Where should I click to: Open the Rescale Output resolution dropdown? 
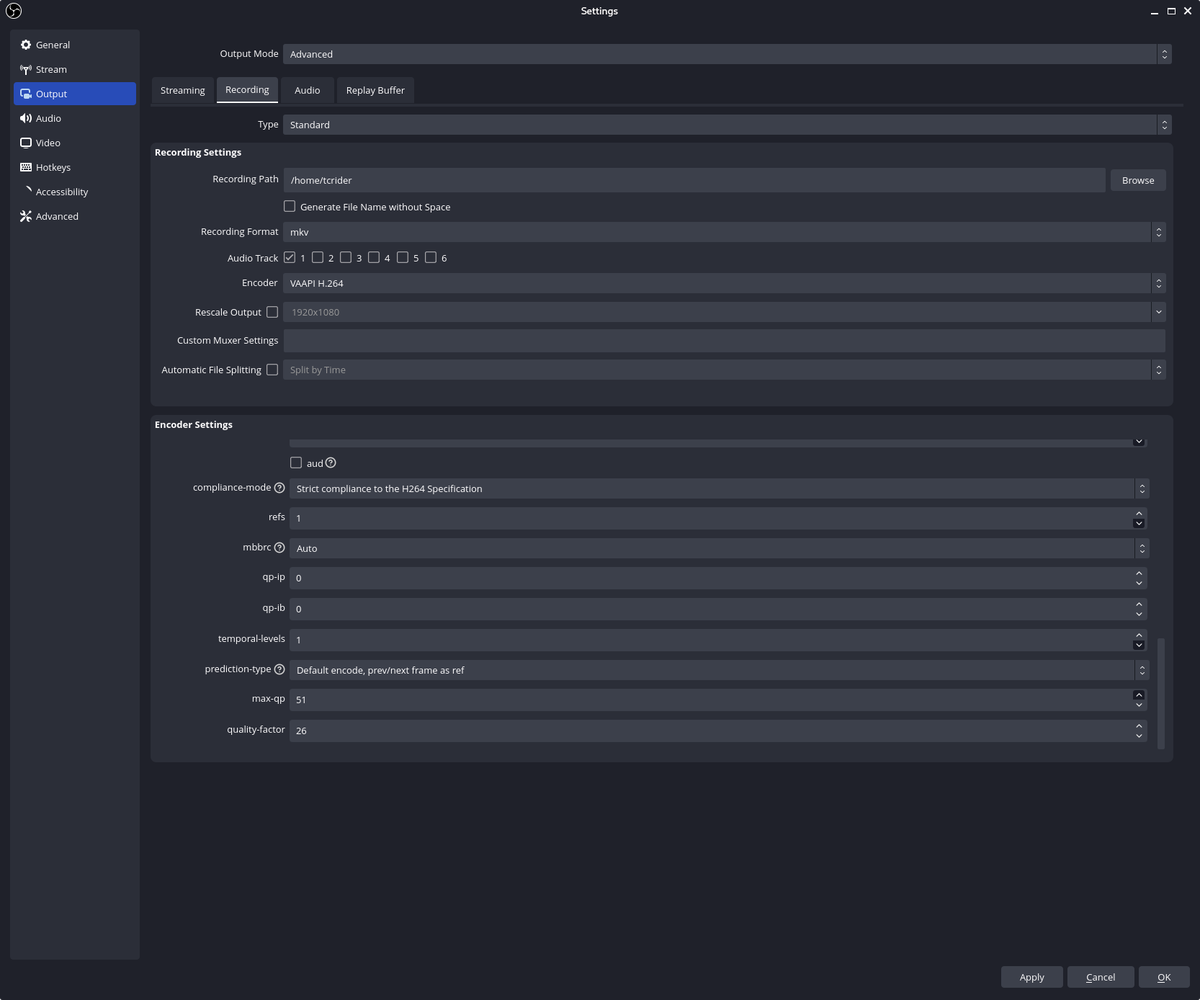point(724,312)
